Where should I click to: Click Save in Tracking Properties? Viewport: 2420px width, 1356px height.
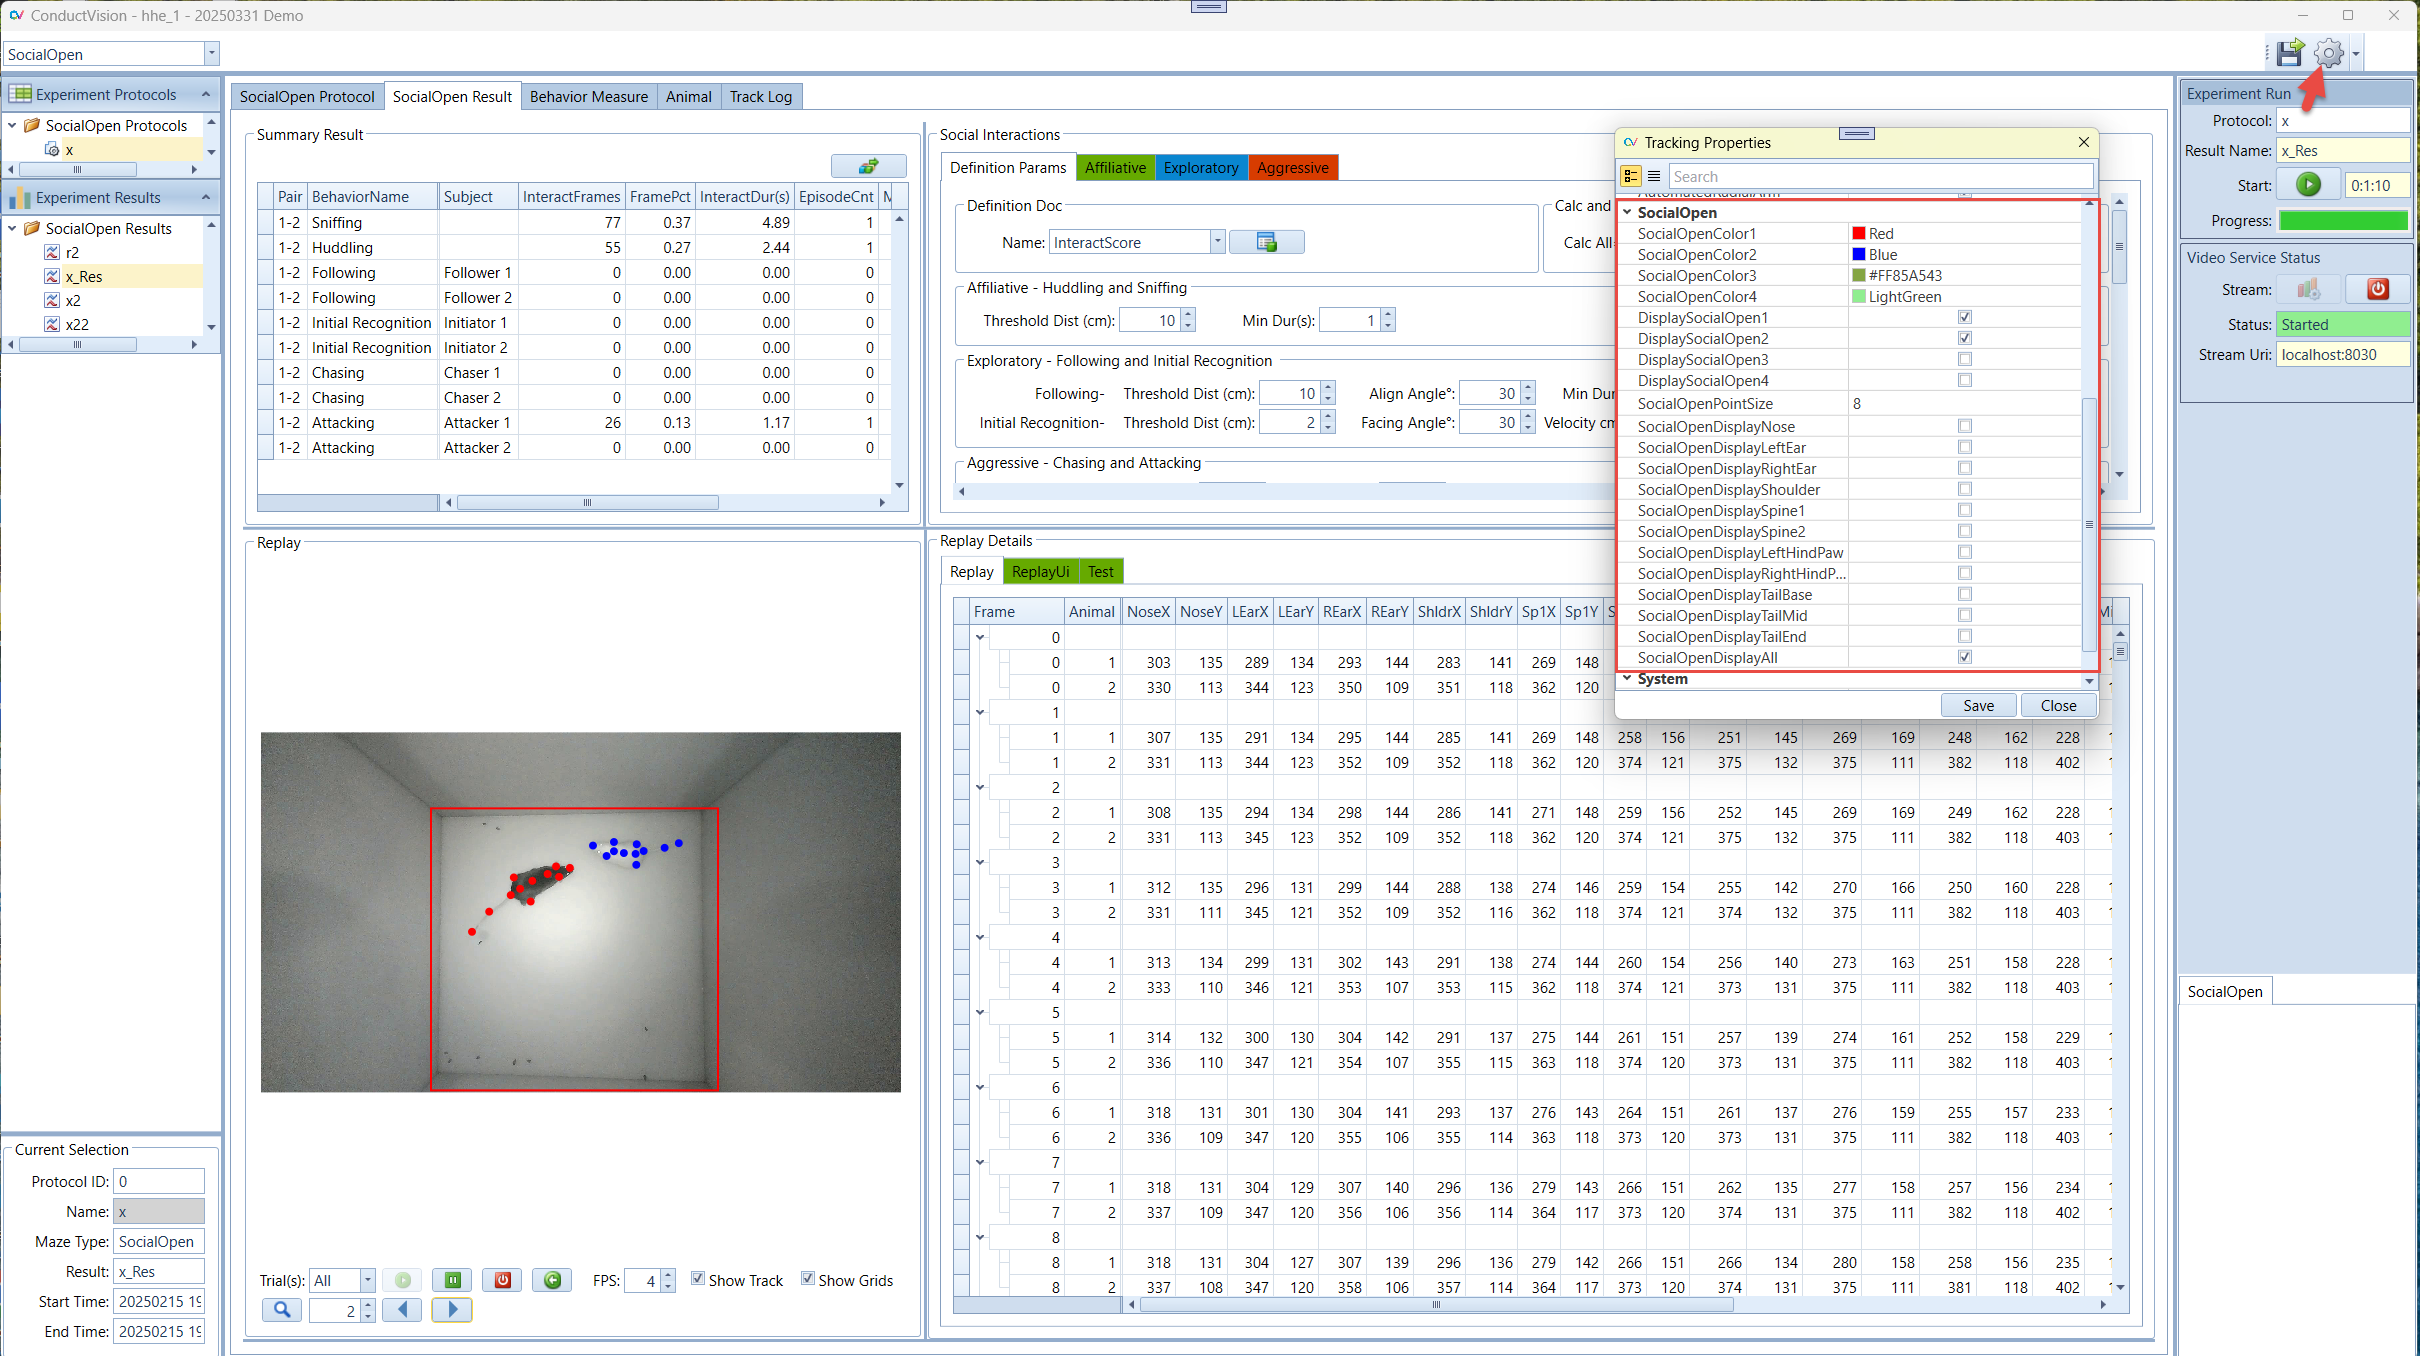1977,705
